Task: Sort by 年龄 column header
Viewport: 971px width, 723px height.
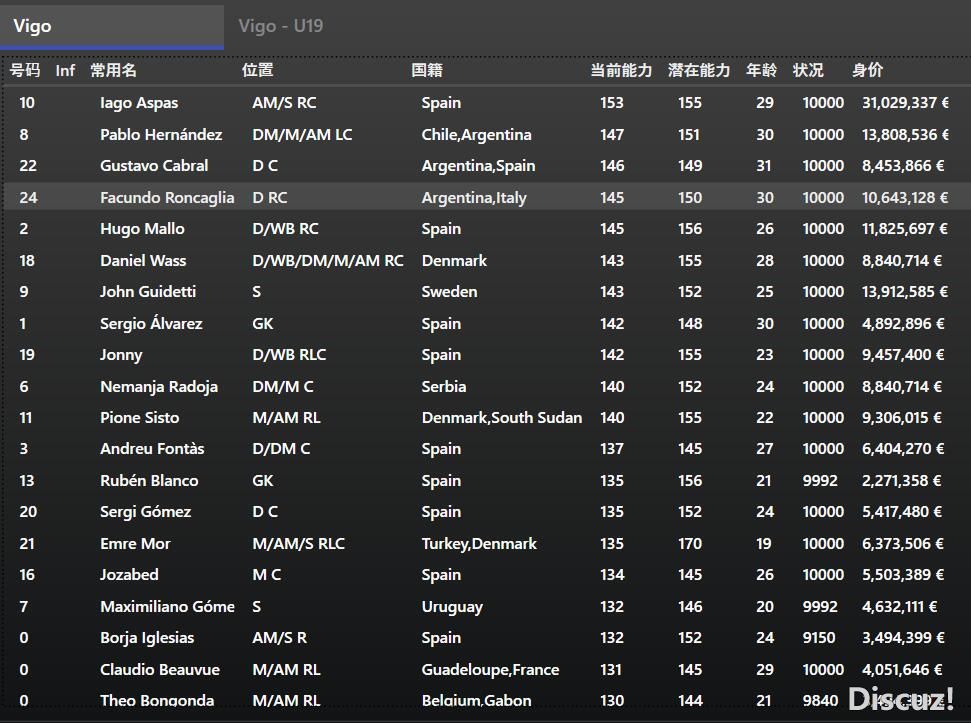Action: click(762, 70)
